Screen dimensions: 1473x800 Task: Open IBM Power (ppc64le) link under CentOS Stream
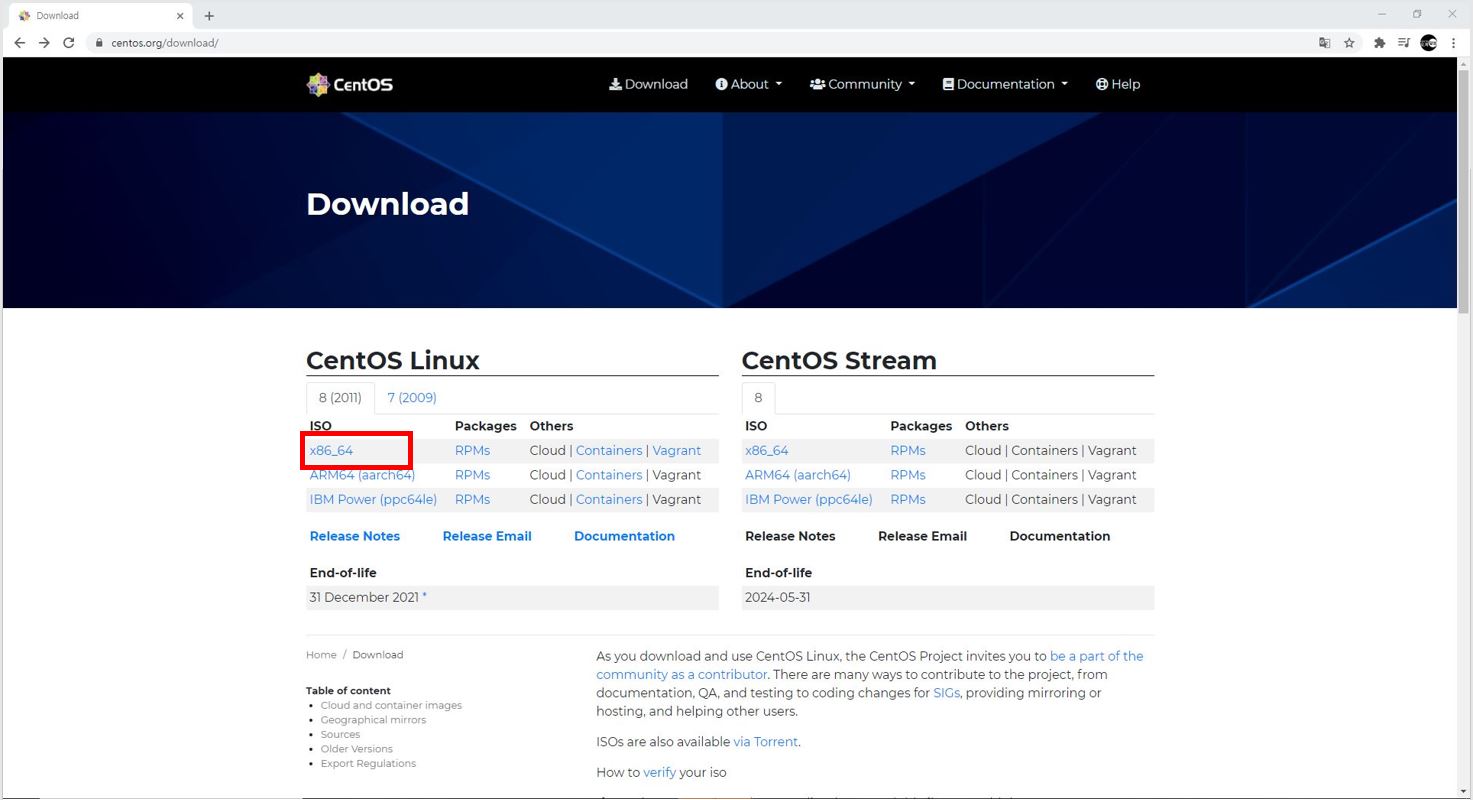809,499
